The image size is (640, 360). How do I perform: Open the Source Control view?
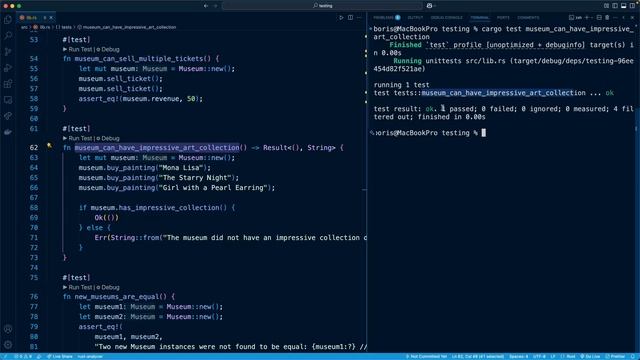[8, 52]
